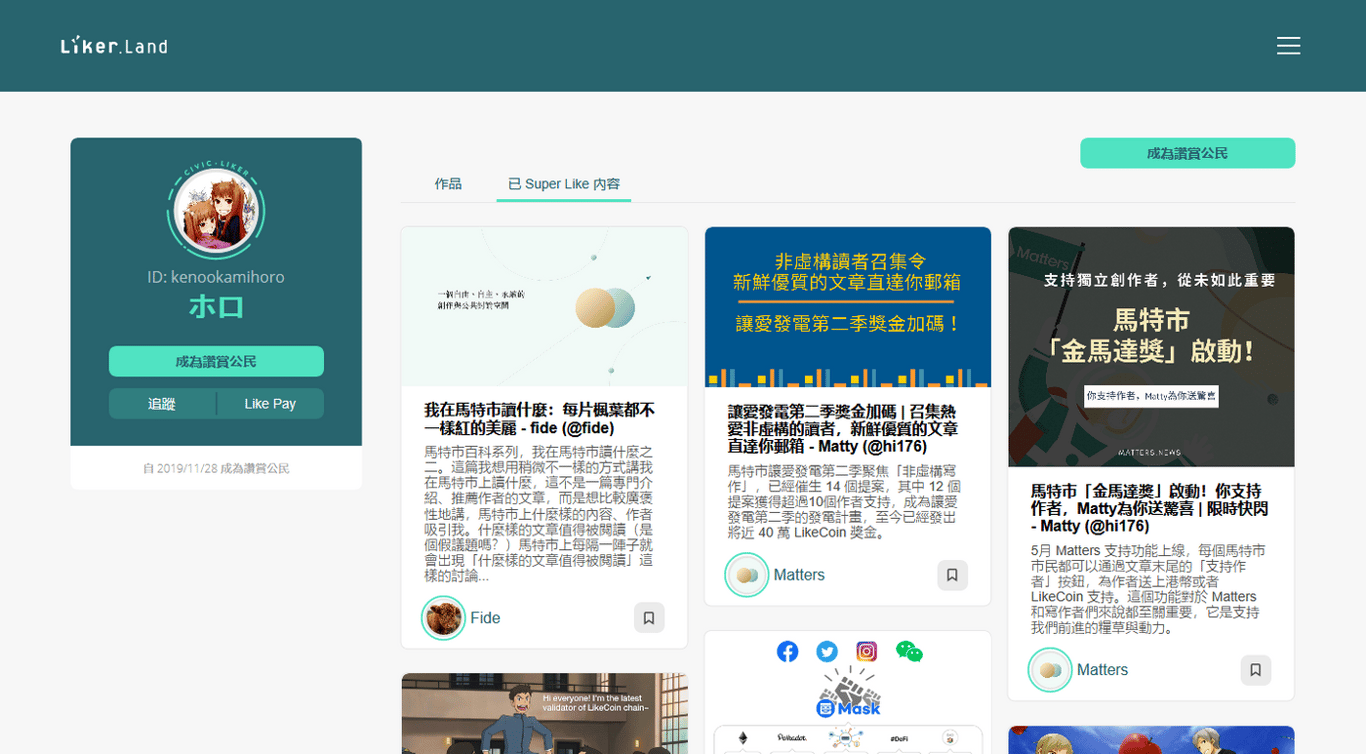
Task: Open the Mask social icons card image
Action: point(848,692)
